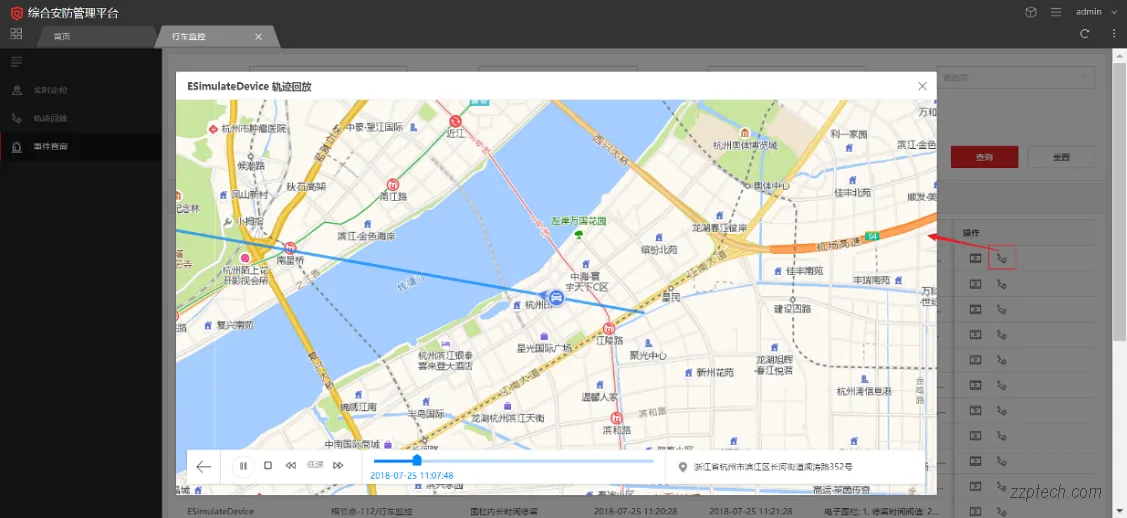
Task: Pause the track playback
Action: click(x=243, y=466)
